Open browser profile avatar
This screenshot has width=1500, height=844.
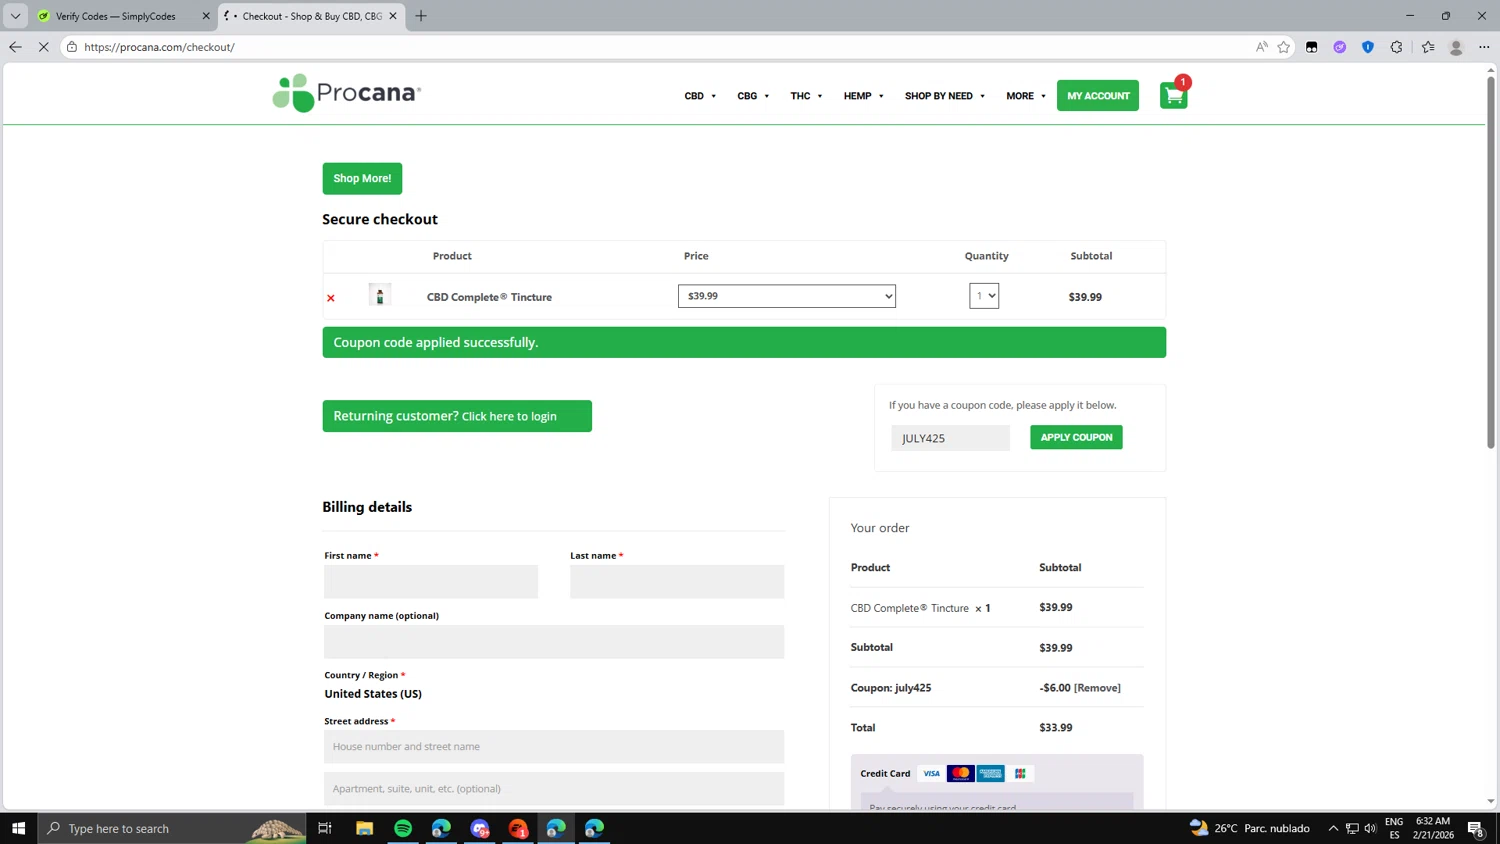(1456, 47)
